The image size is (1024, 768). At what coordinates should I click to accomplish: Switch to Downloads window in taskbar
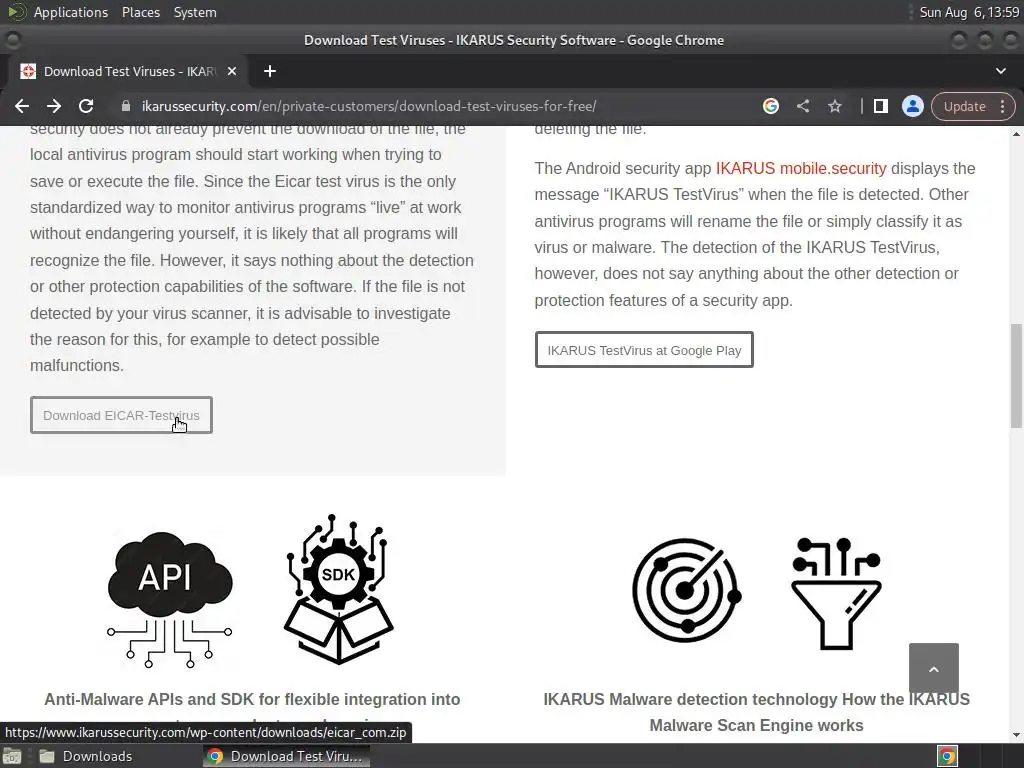pos(86,756)
